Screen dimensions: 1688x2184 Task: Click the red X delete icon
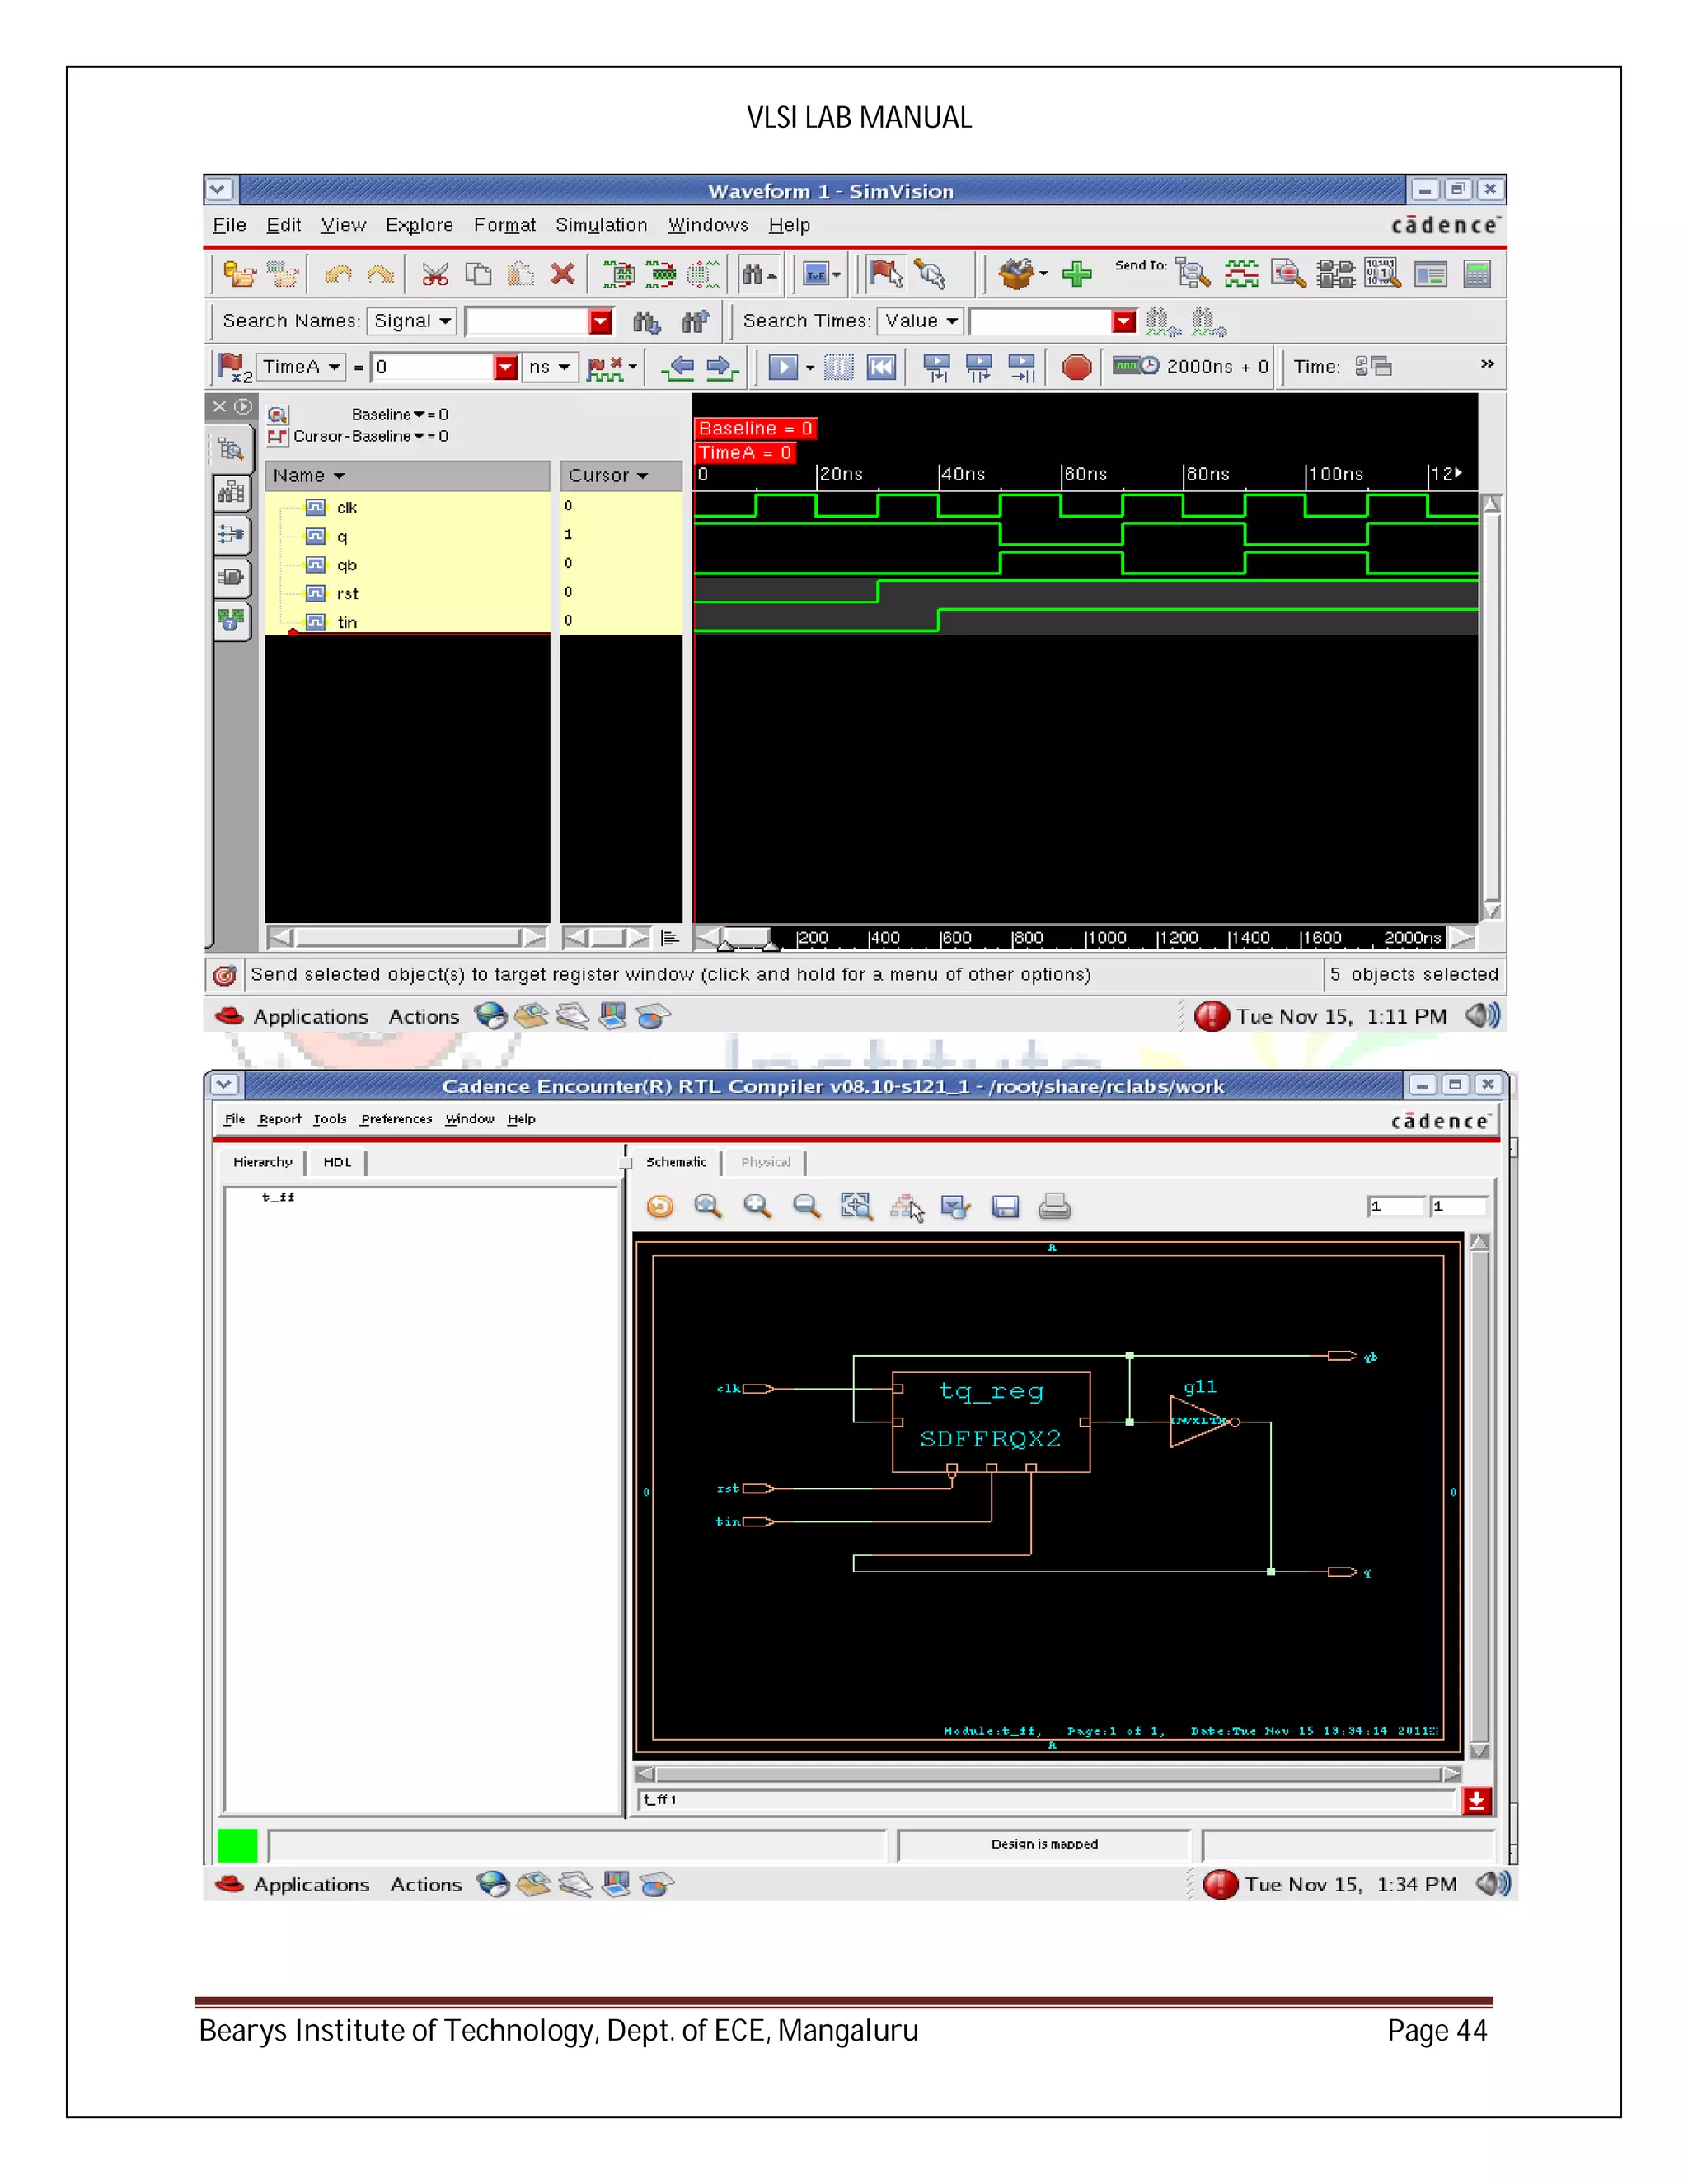(x=562, y=274)
